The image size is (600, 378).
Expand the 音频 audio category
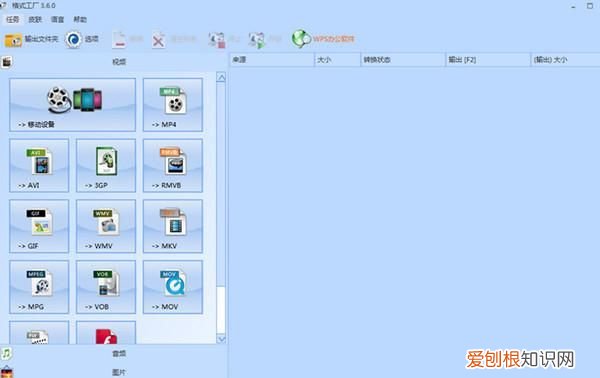pyautogui.click(x=114, y=353)
